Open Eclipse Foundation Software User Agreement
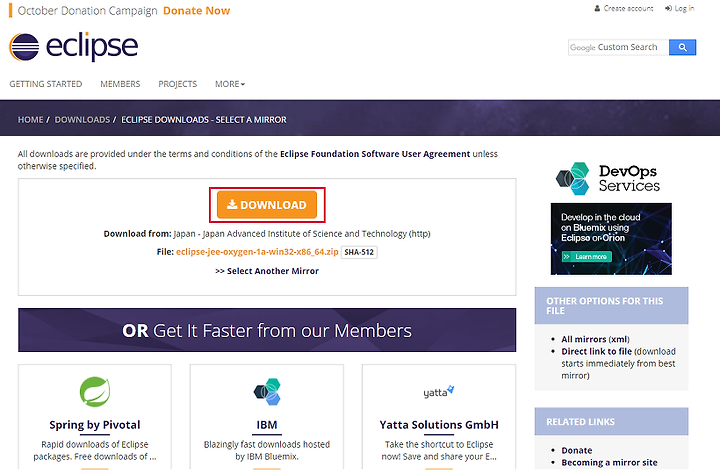This screenshot has height=474, width=720. click(x=375, y=154)
